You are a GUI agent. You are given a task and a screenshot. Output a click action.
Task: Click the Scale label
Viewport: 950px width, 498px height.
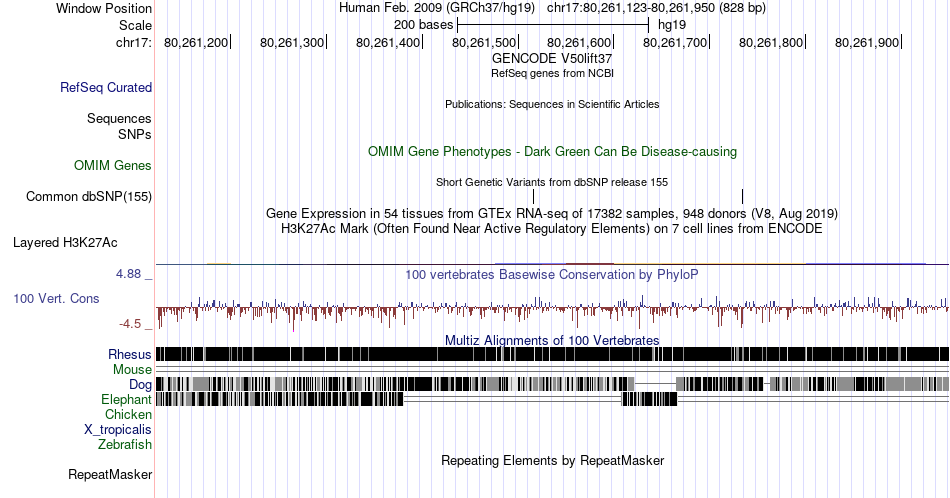point(135,25)
